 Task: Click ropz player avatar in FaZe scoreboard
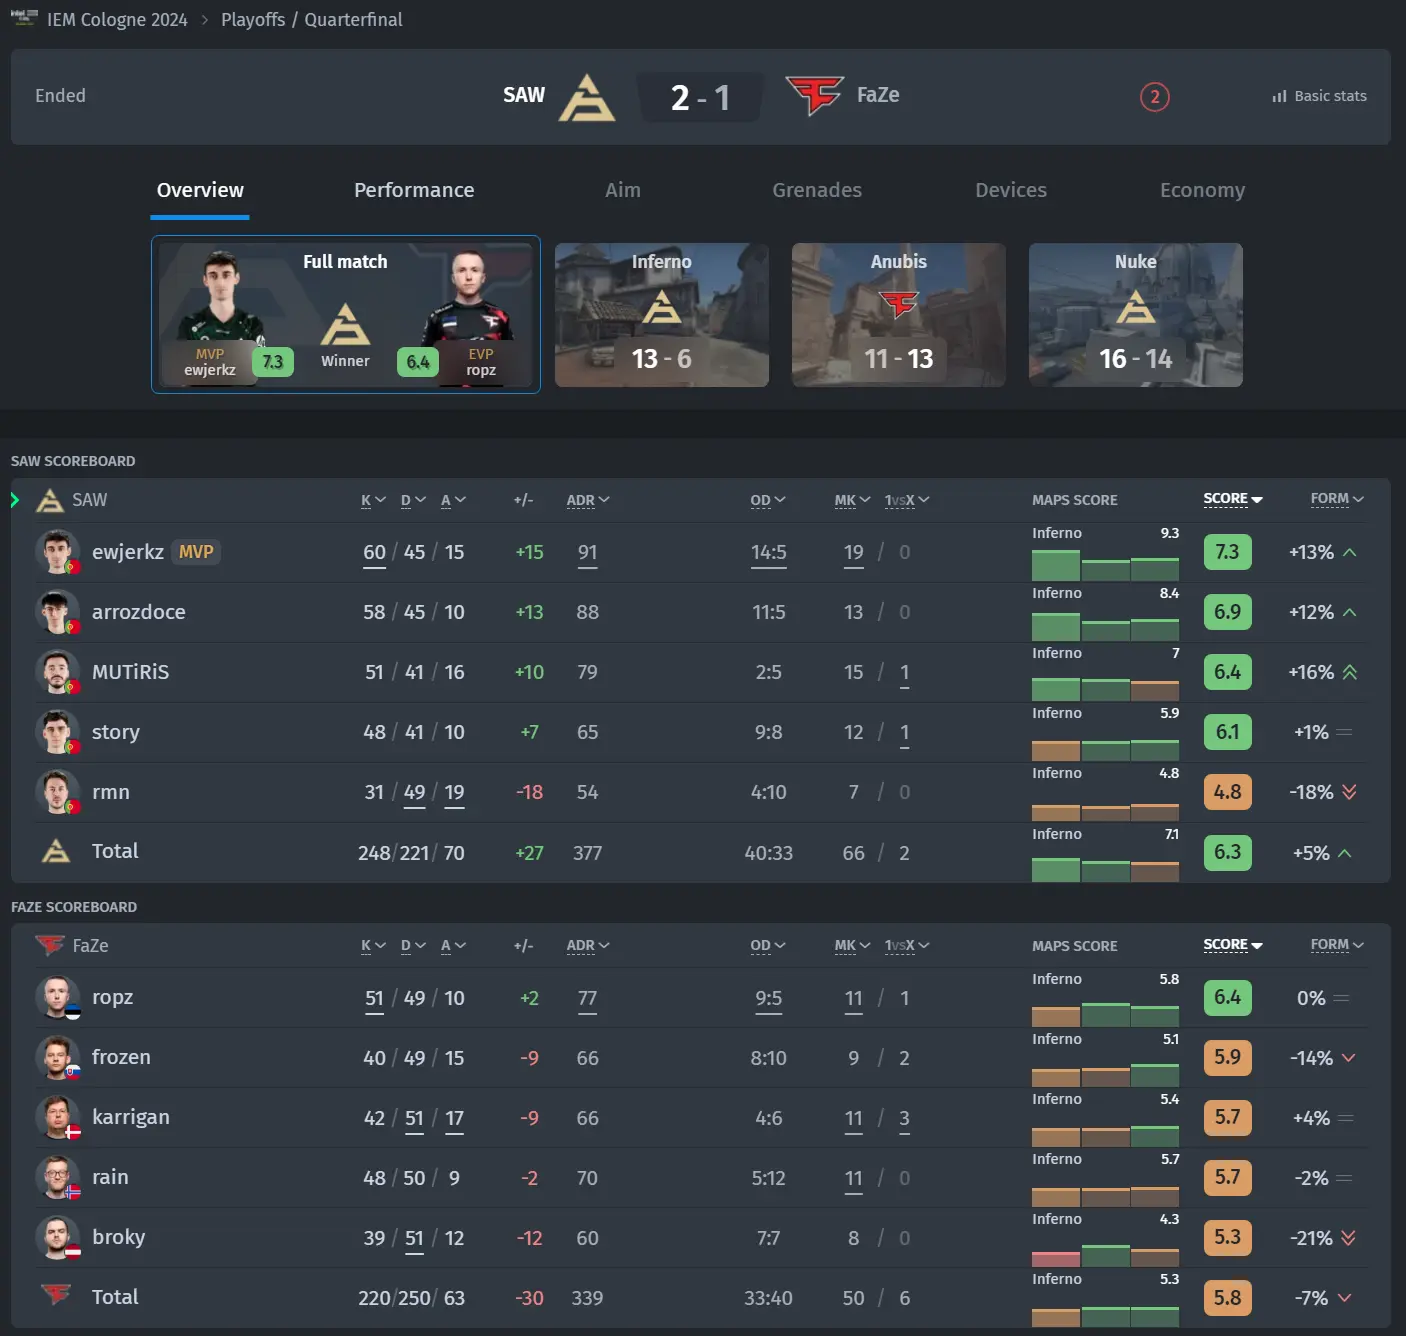pyautogui.click(x=57, y=997)
